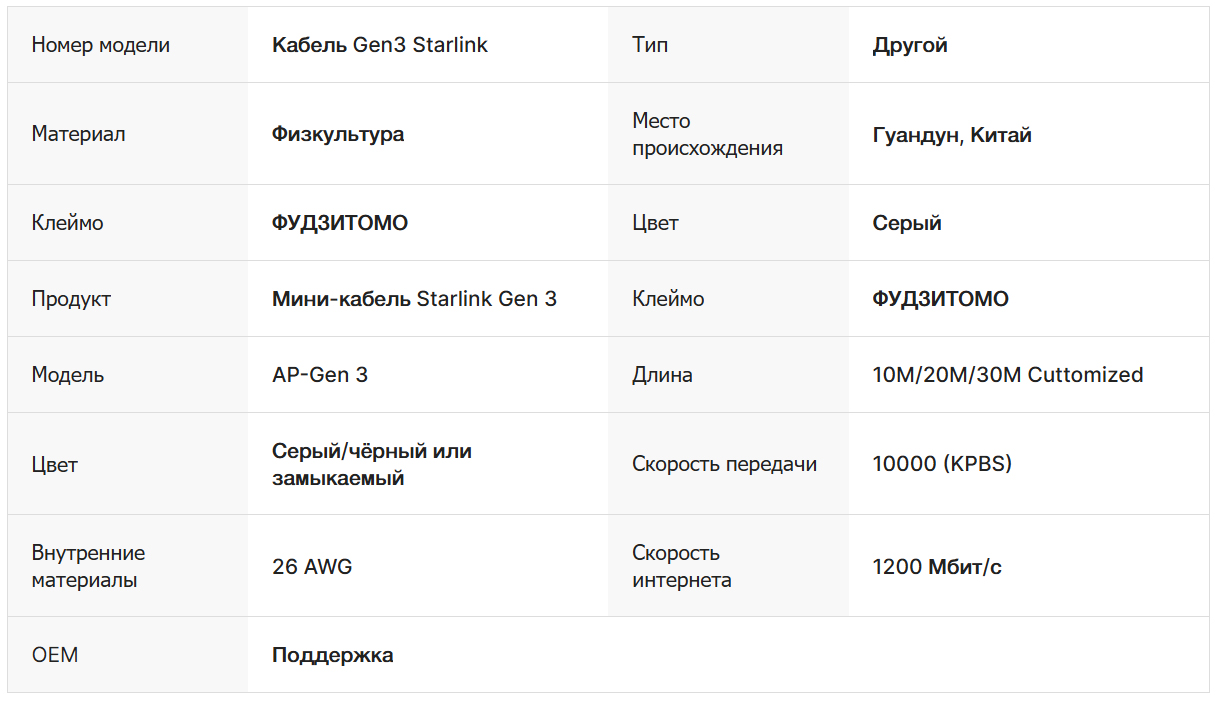
Task: Select the "Кабель Gen3 Starlink" value
Action: tap(380, 45)
